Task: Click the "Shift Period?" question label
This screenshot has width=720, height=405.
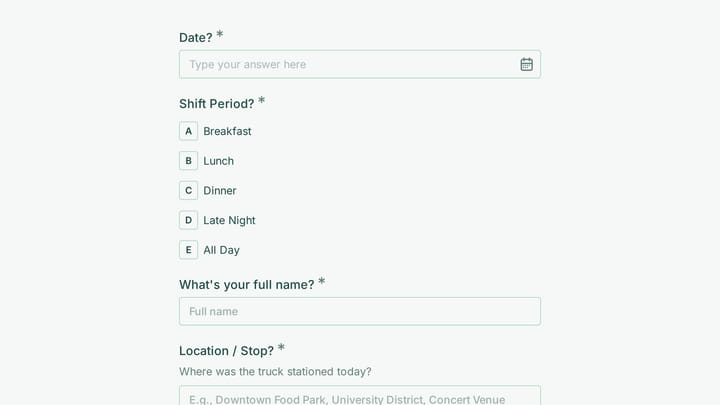Action: pyautogui.click(x=216, y=104)
